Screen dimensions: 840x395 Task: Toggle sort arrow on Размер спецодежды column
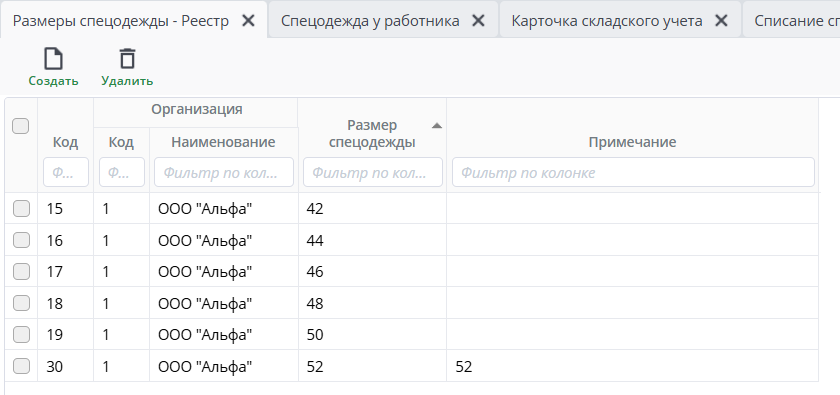point(437,126)
